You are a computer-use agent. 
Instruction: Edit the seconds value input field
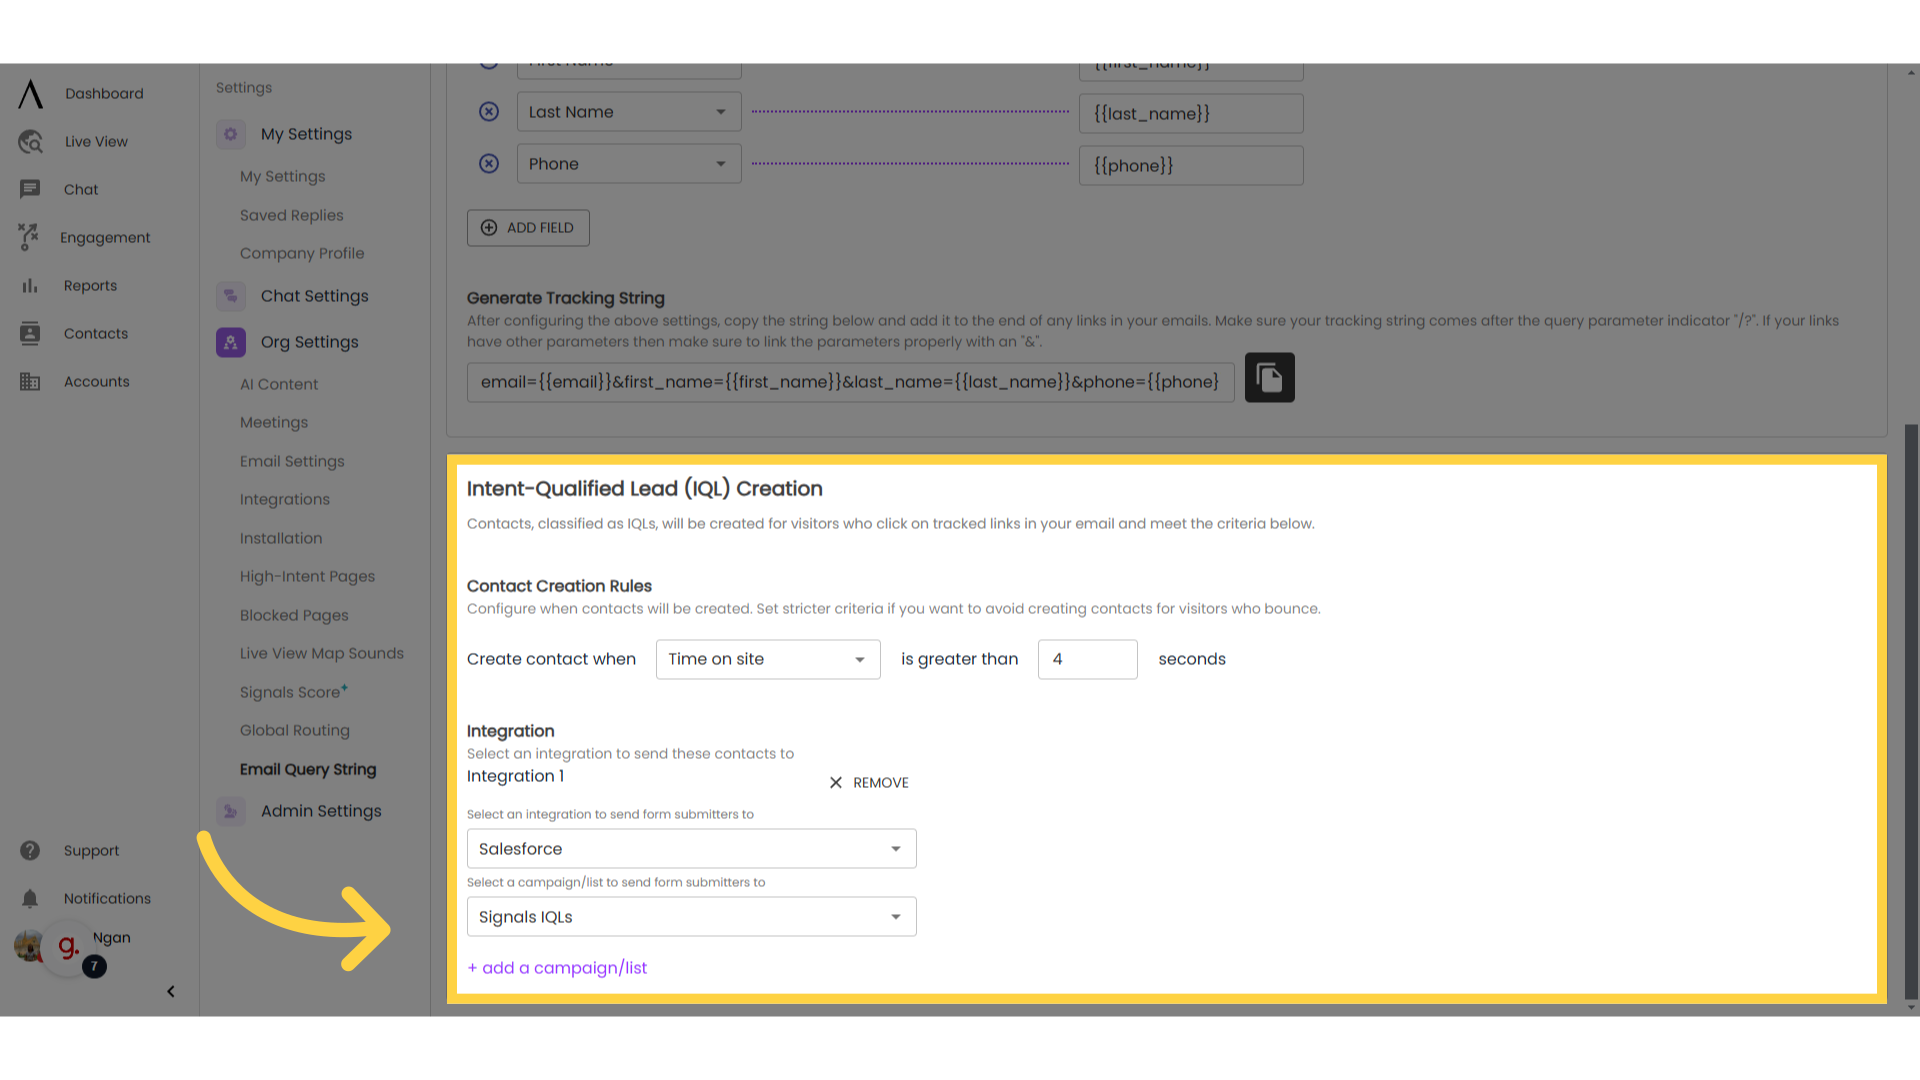1088,658
